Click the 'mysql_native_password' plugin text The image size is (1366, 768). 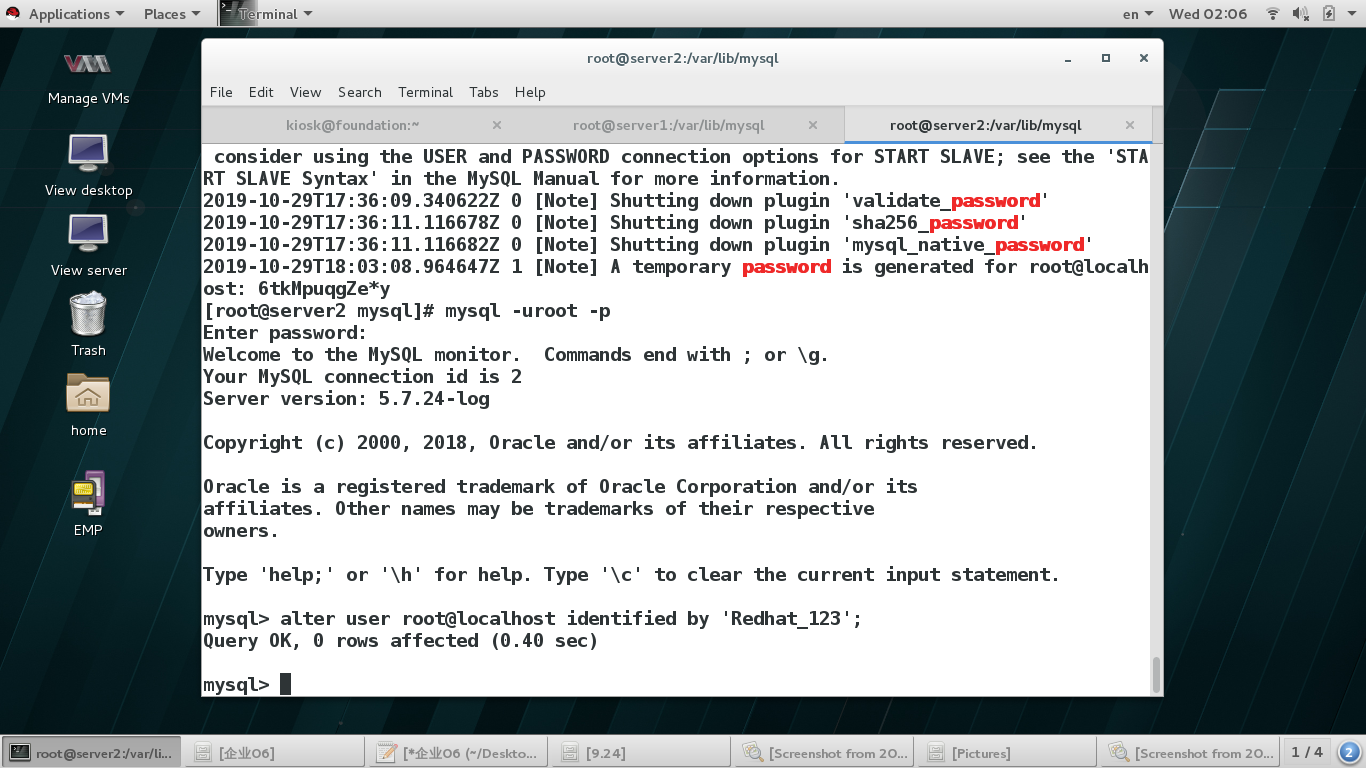(x=968, y=245)
